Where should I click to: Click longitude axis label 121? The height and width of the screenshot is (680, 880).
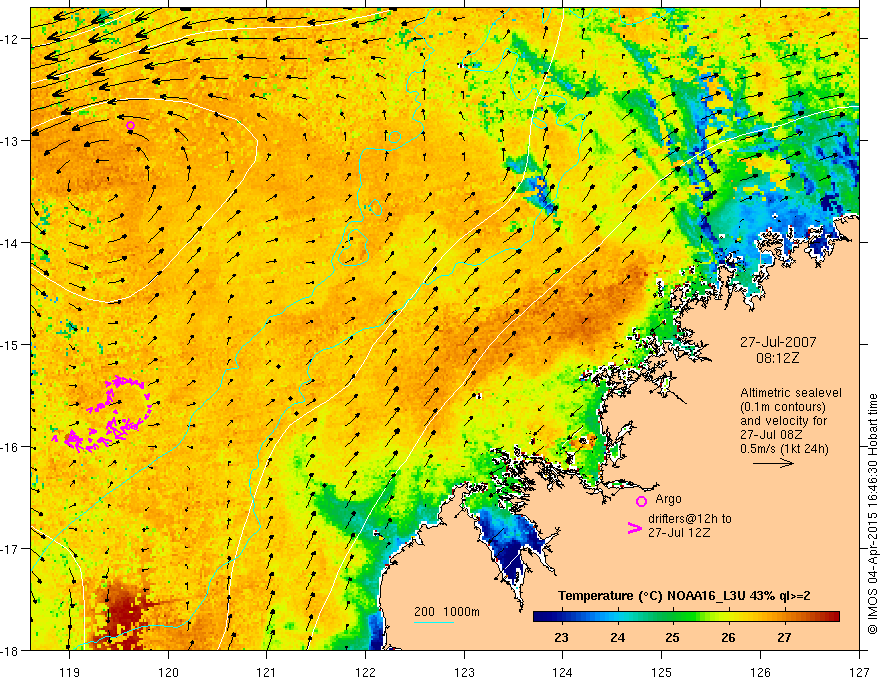pyautogui.click(x=267, y=672)
